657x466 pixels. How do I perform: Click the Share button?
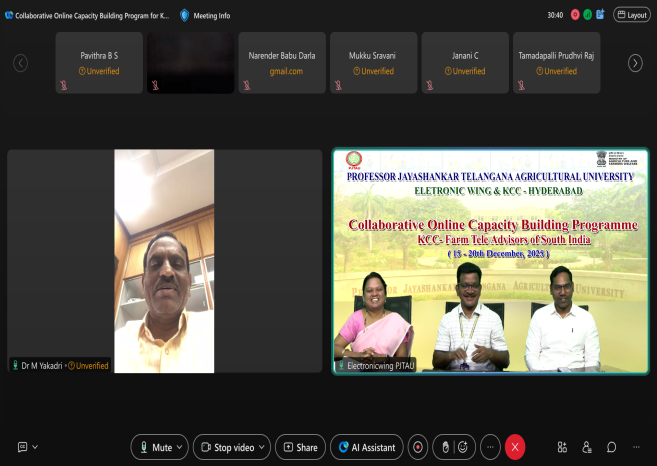coord(300,447)
